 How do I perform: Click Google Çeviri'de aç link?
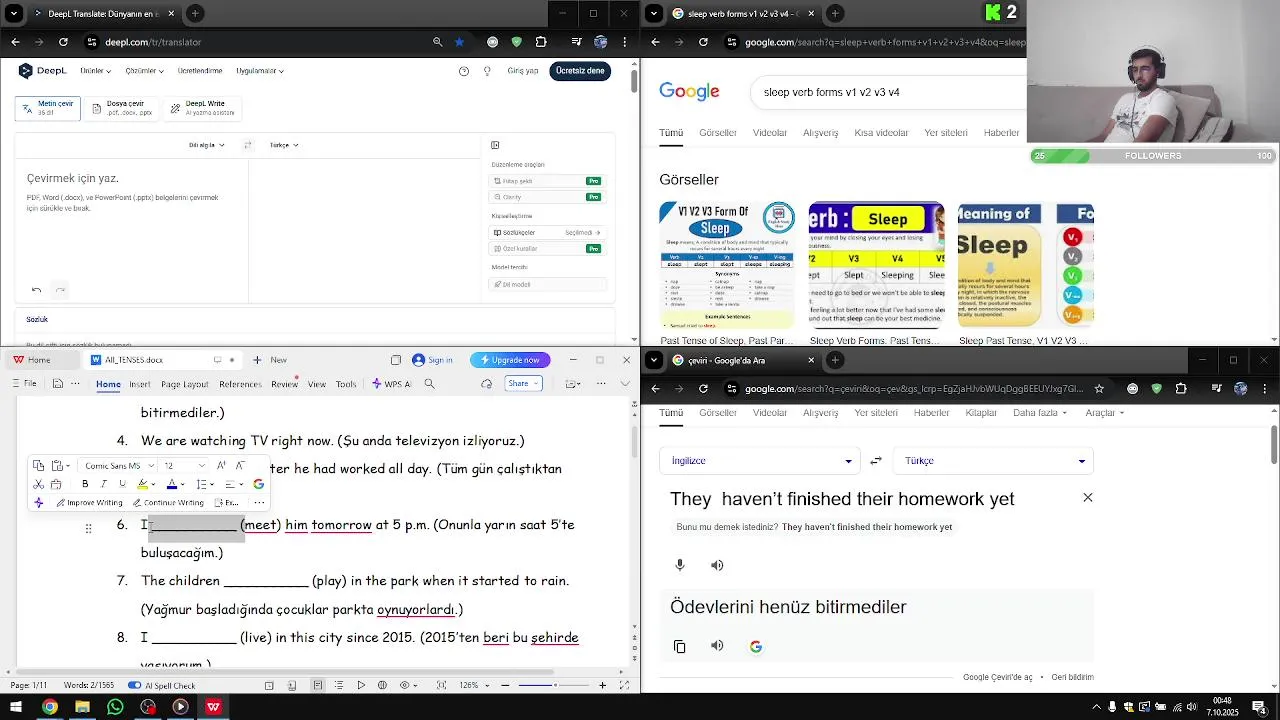(x=997, y=677)
